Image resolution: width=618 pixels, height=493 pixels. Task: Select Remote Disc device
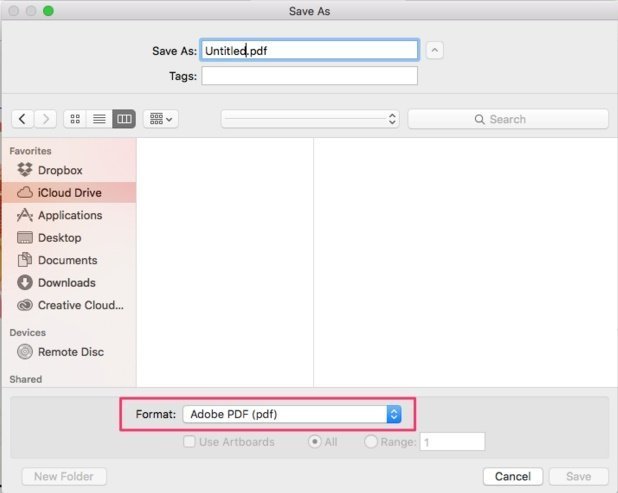tap(70, 352)
